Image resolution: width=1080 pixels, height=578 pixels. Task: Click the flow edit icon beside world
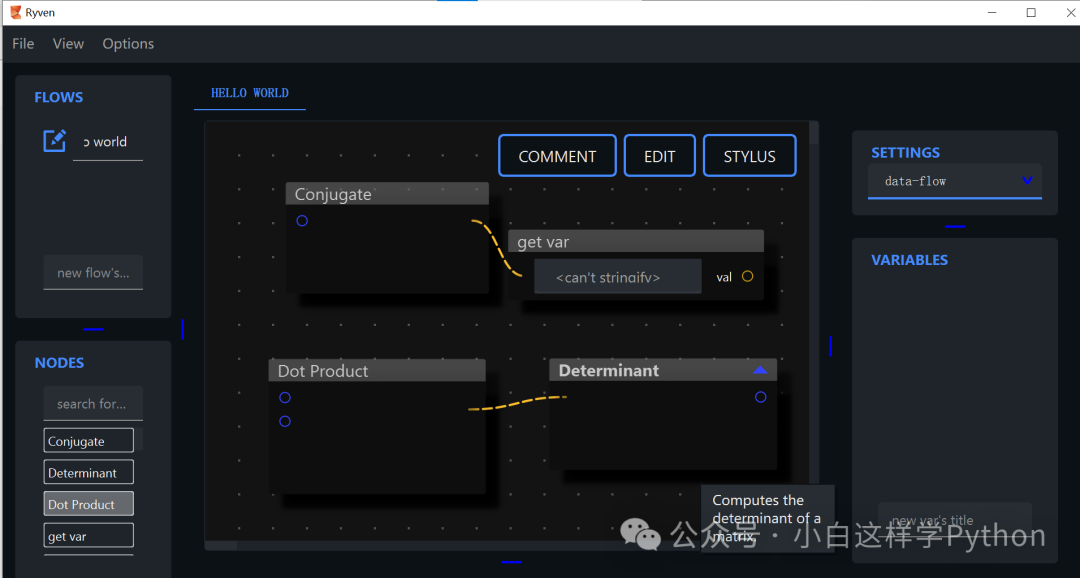click(x=54, y=141)
